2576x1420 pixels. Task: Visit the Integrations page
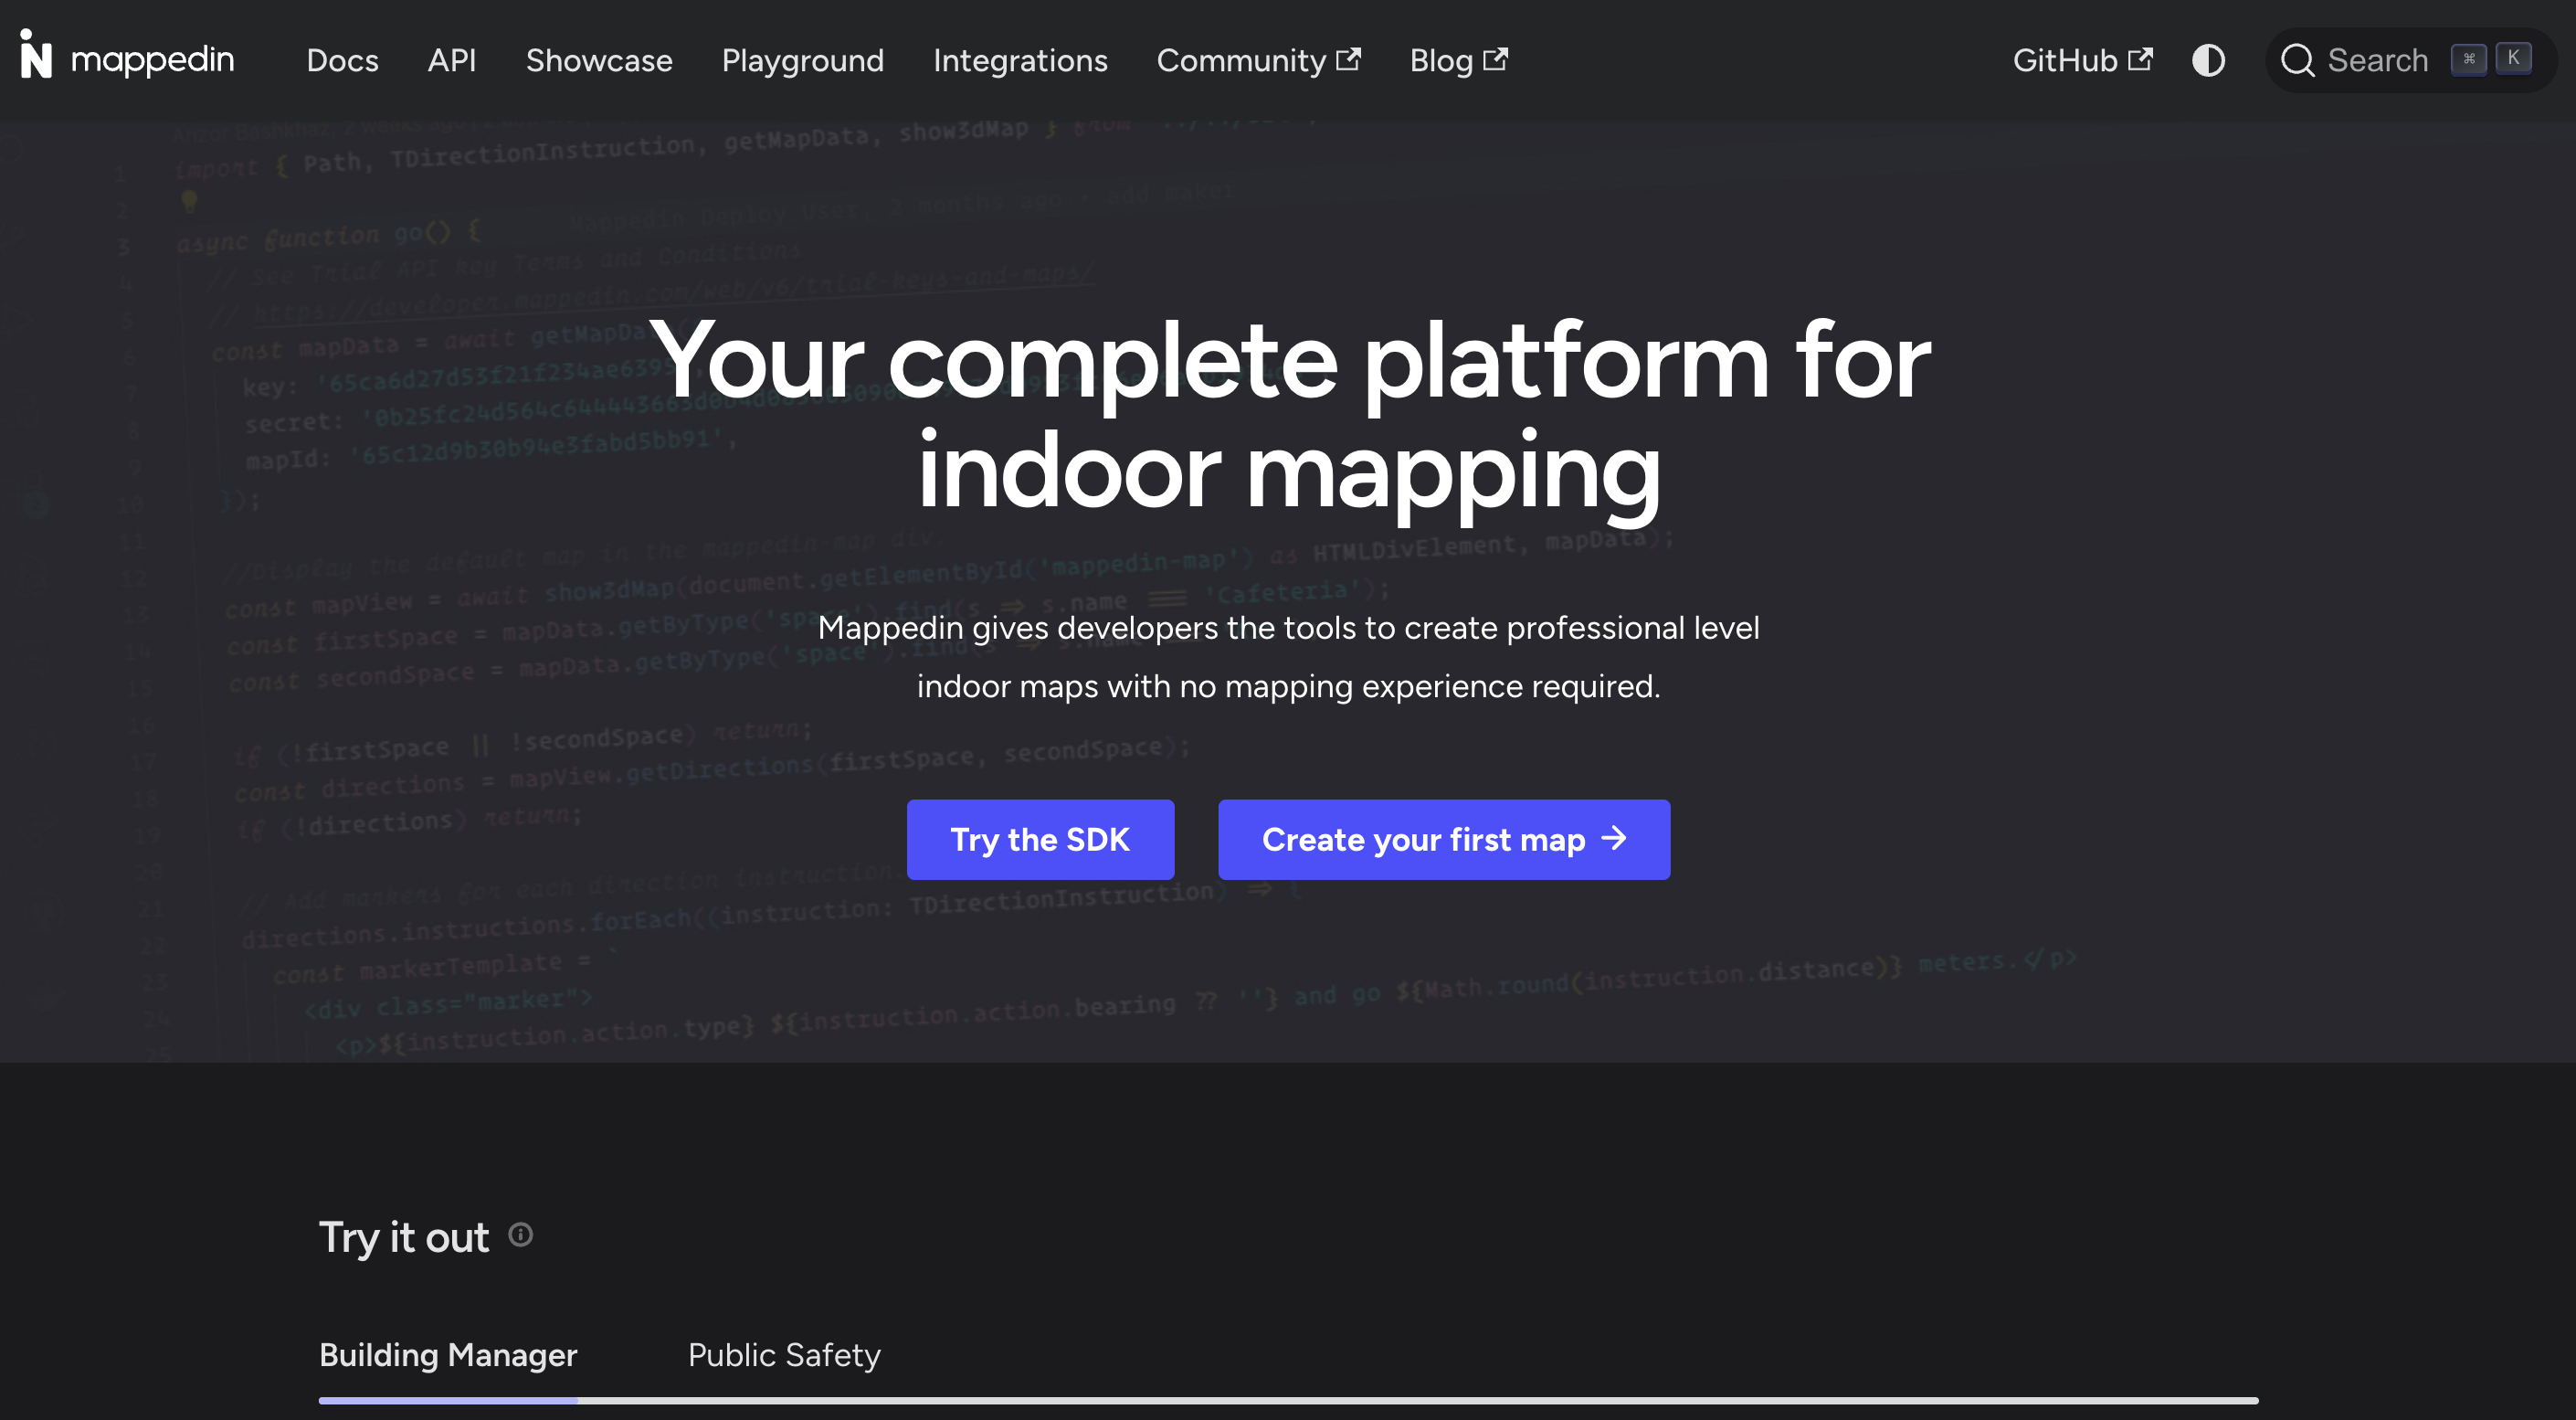click(1020, 60)
